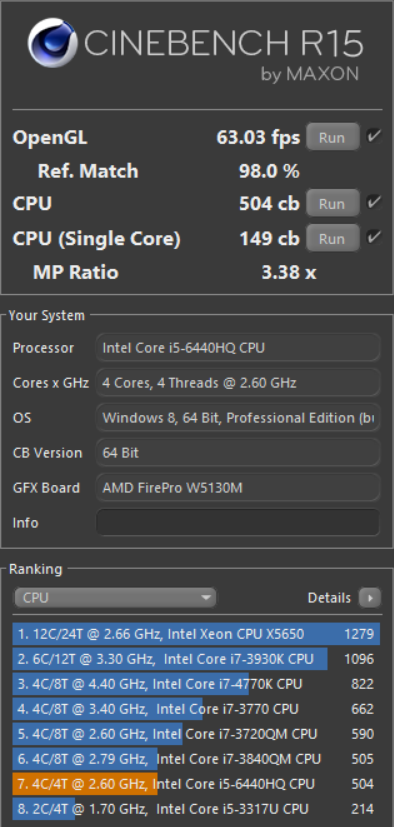Toggle the OpenGL test checkbox

pyautogui.click(x=374, y=137)
